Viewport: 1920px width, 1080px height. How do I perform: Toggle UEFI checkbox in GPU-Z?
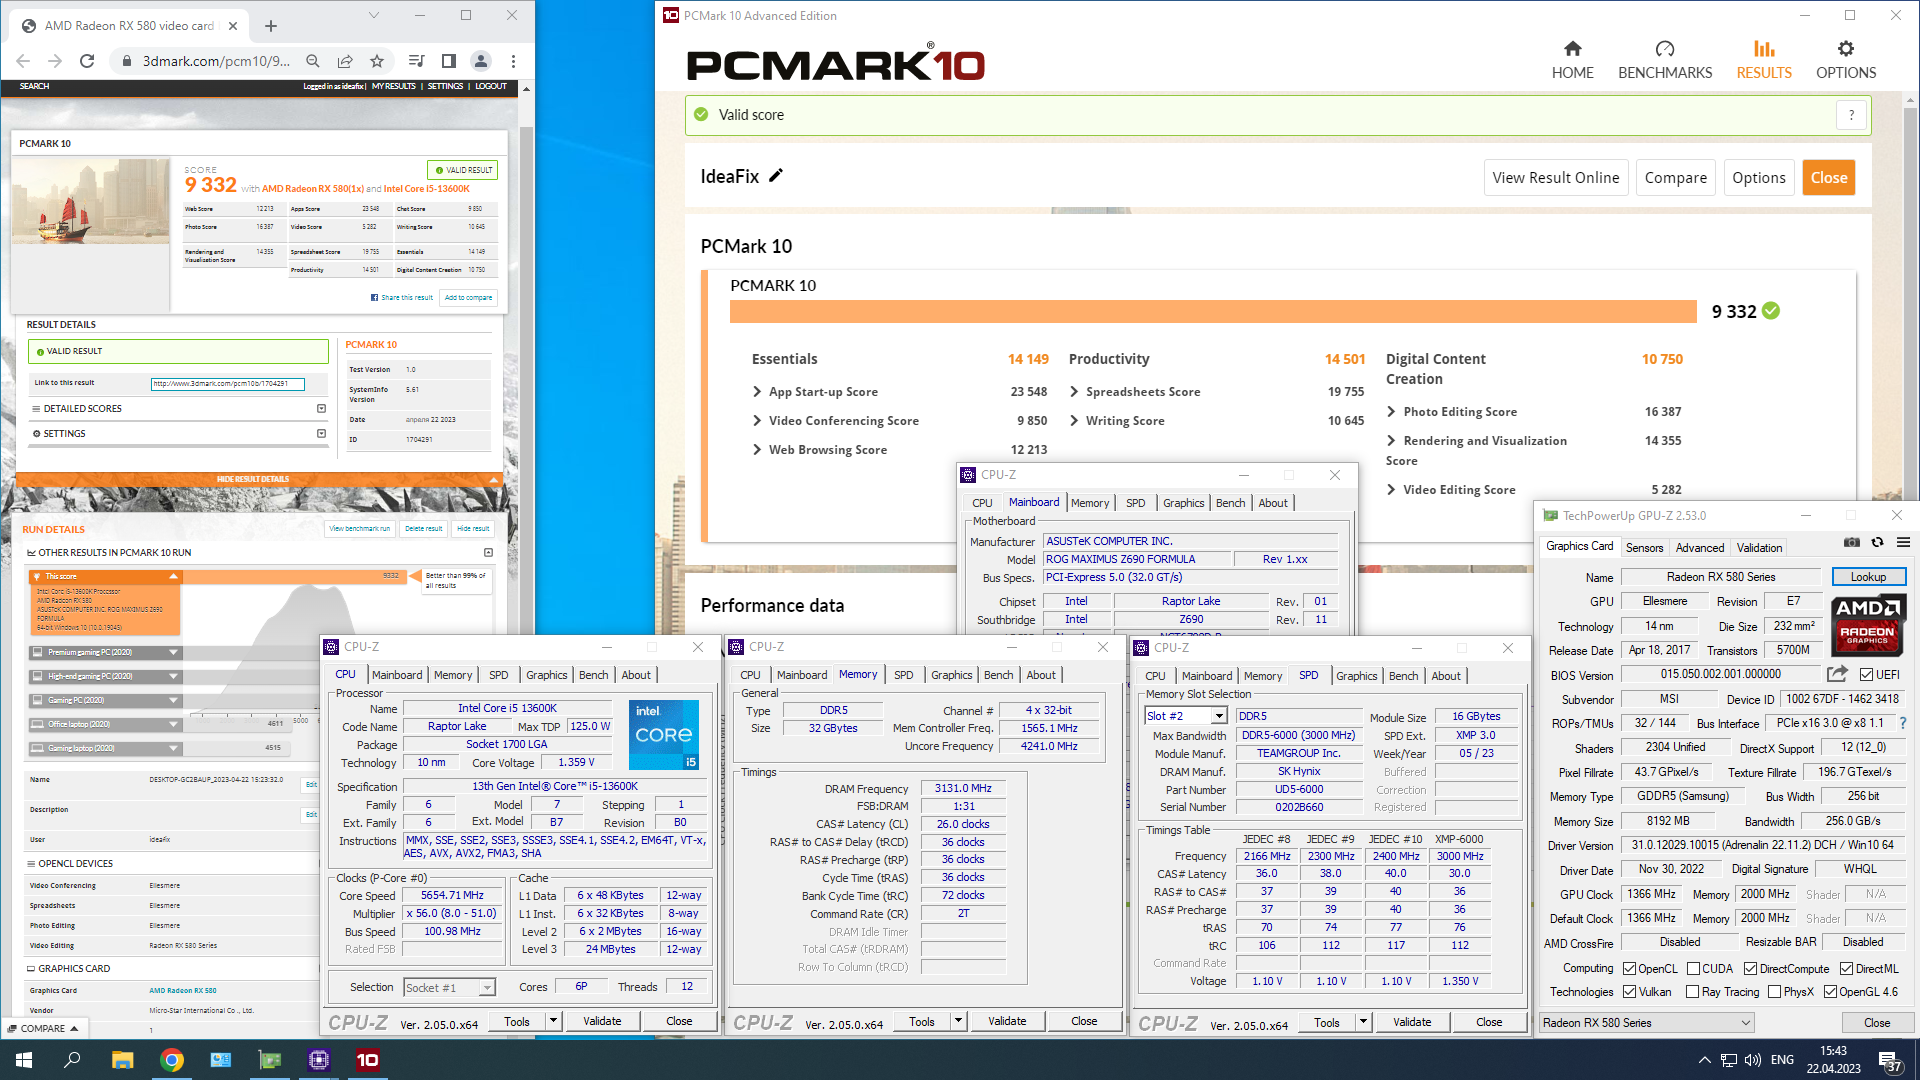point(1866,674)
